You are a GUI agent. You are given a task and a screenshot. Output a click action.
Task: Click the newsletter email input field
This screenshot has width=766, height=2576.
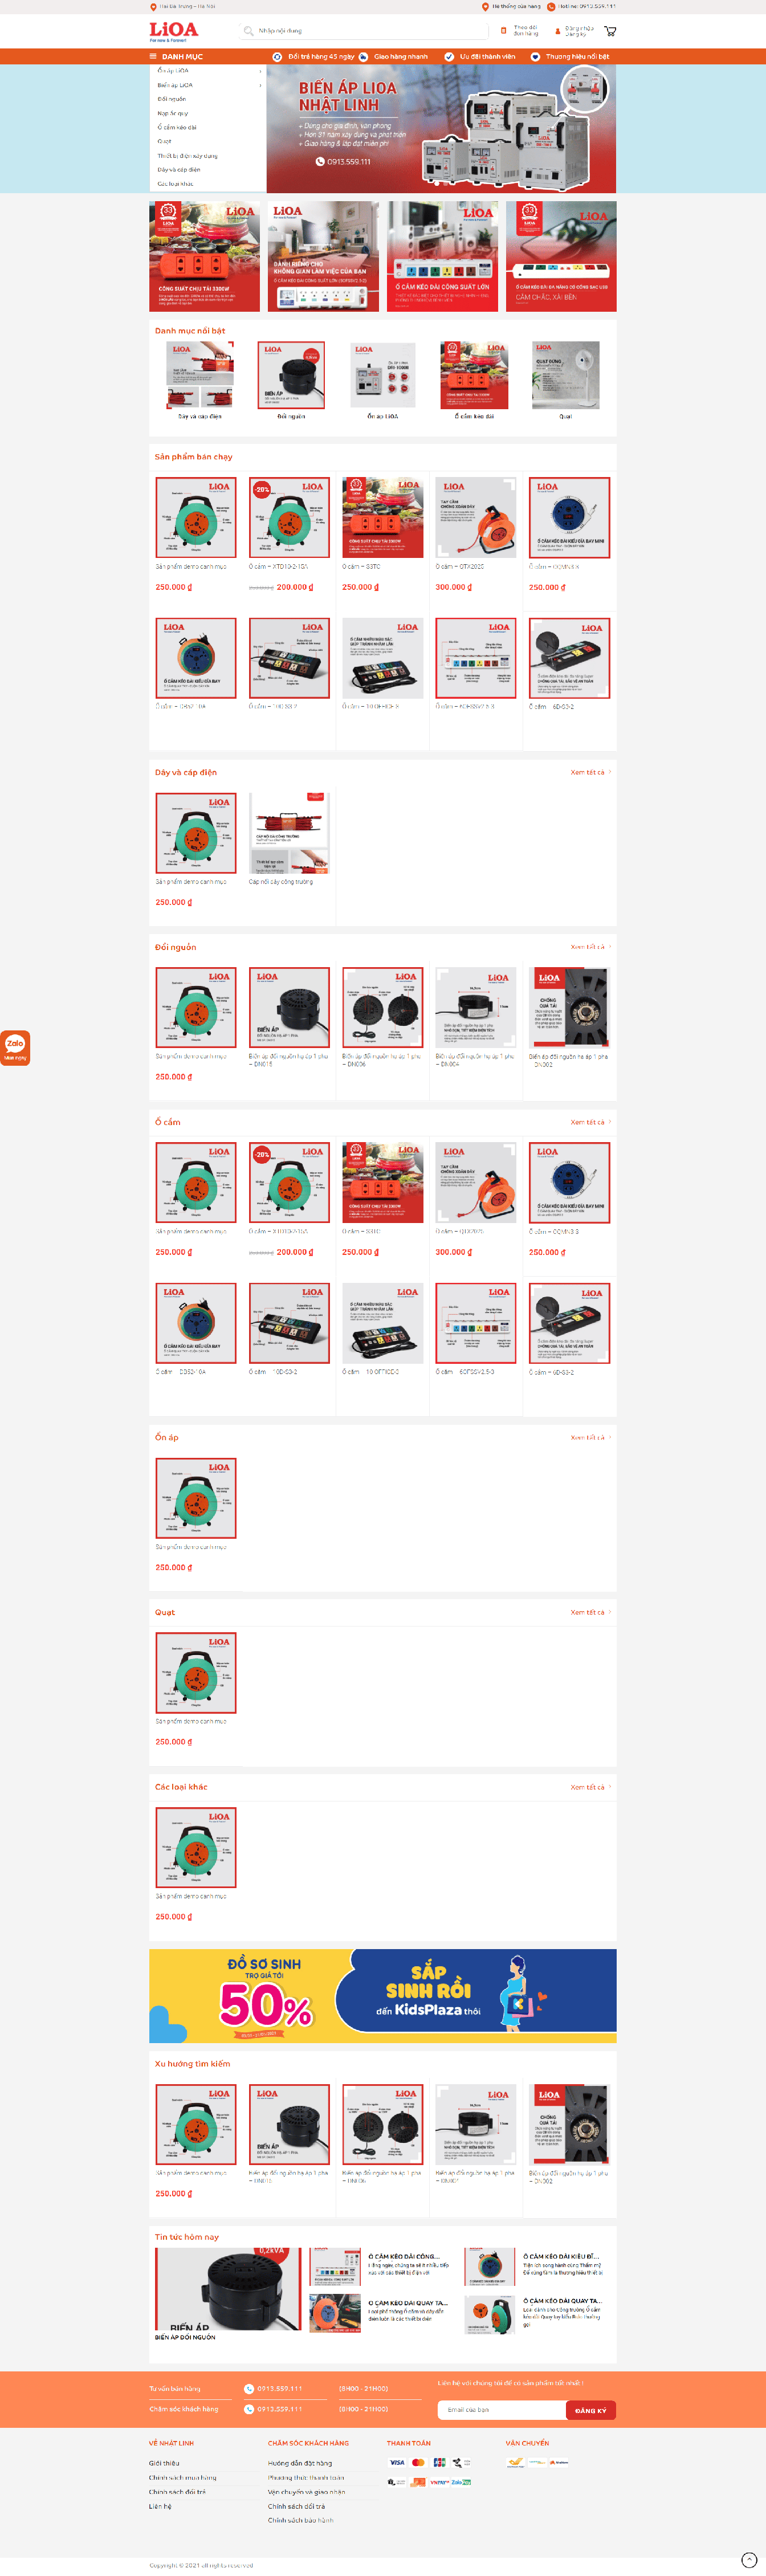point(502,2410)
